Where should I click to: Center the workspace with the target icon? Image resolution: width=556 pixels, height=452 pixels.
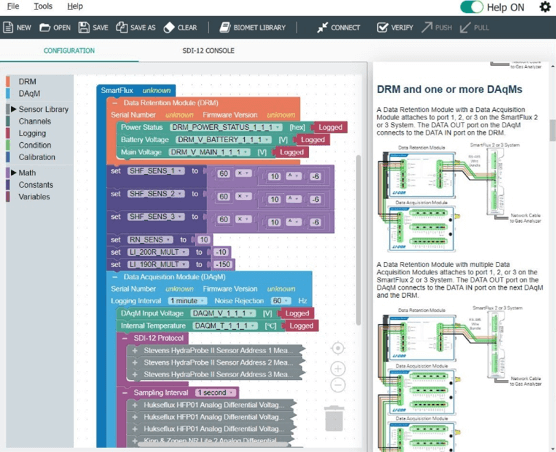click(x=338, y=348)
